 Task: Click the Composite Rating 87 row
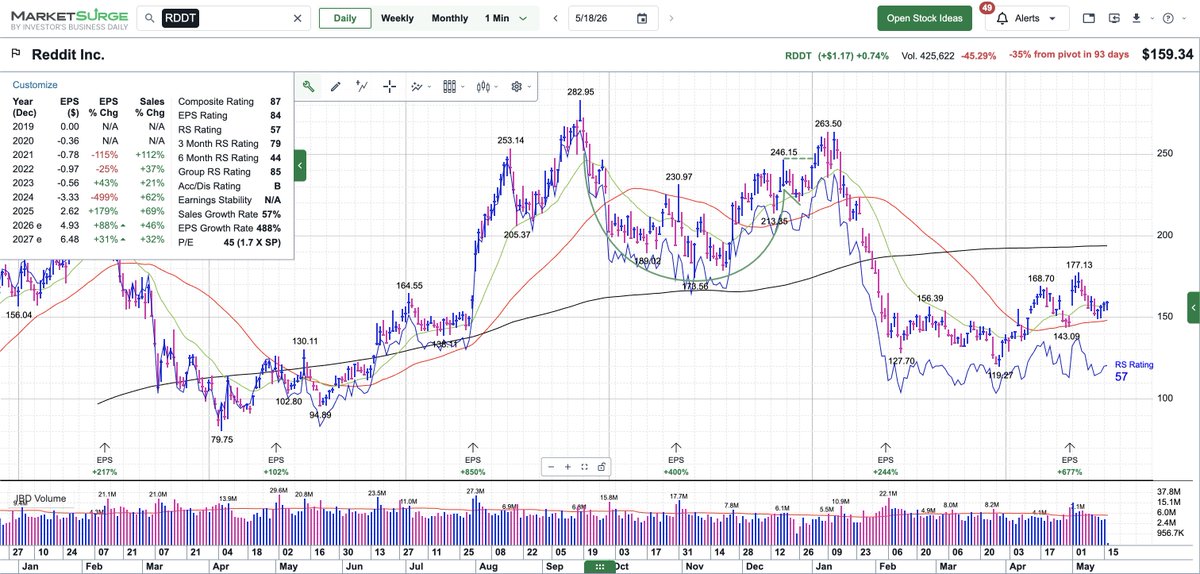(229, 102)
